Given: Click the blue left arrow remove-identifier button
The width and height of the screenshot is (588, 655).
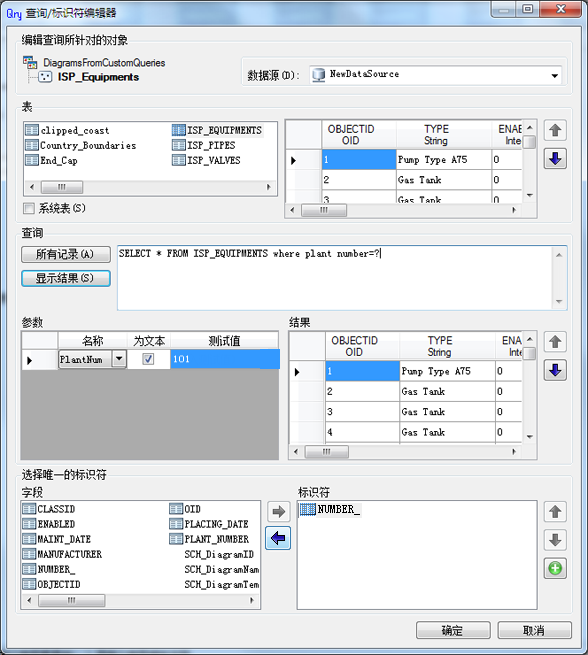Looking at the screenshot, I should point(278,538).
